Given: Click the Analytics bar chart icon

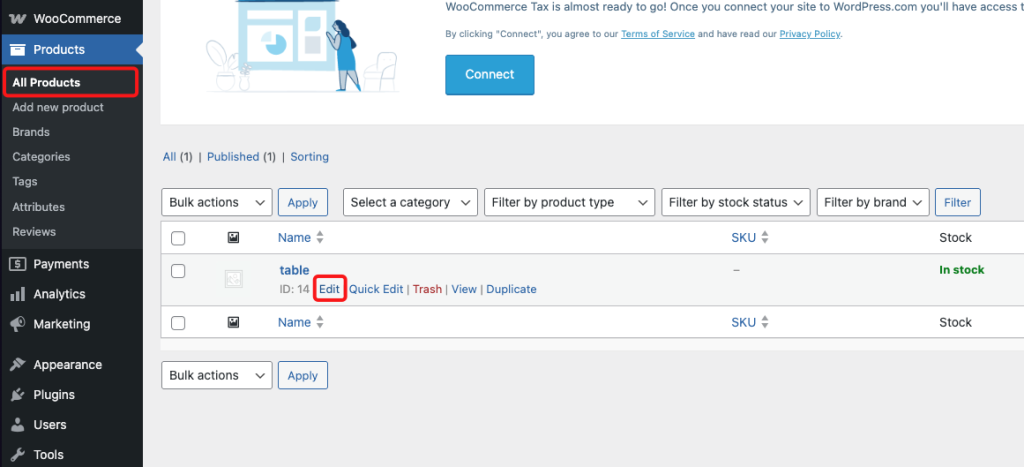Looking at the screenshot, I should 18,294.
